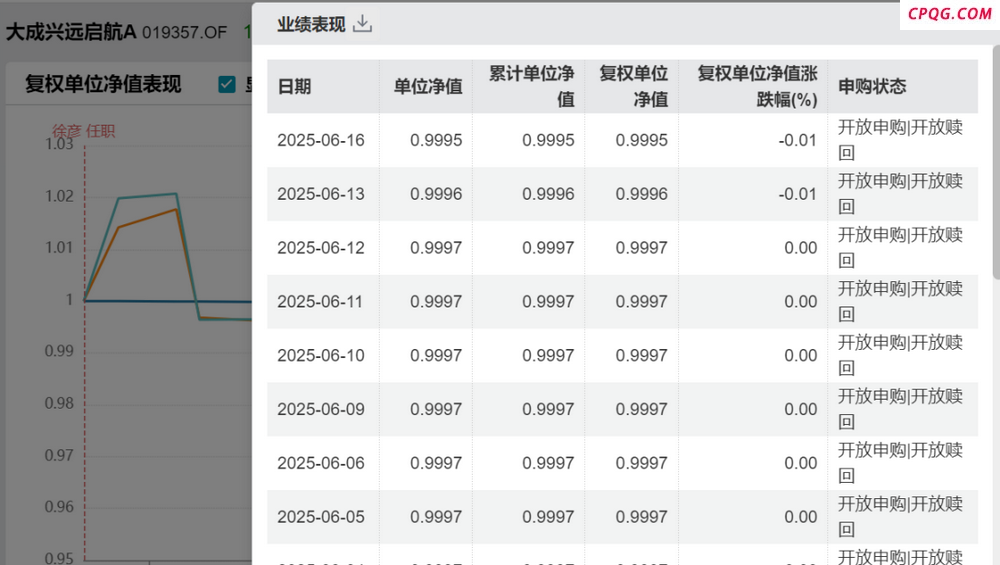Screen dimensions: 1000x565
Task: Click the CPQG.COM watermark logo
Action: click(x=950, y=13)
